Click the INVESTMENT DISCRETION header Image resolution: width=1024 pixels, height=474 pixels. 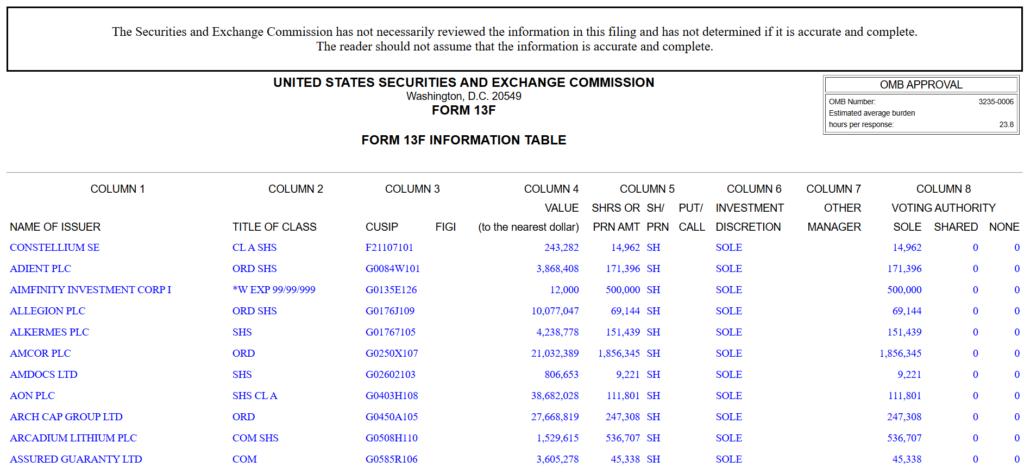click(750, 217)
